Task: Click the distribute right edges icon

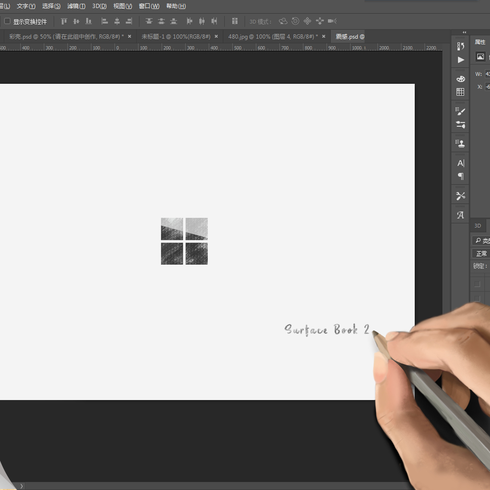Action: coord(214,21)
